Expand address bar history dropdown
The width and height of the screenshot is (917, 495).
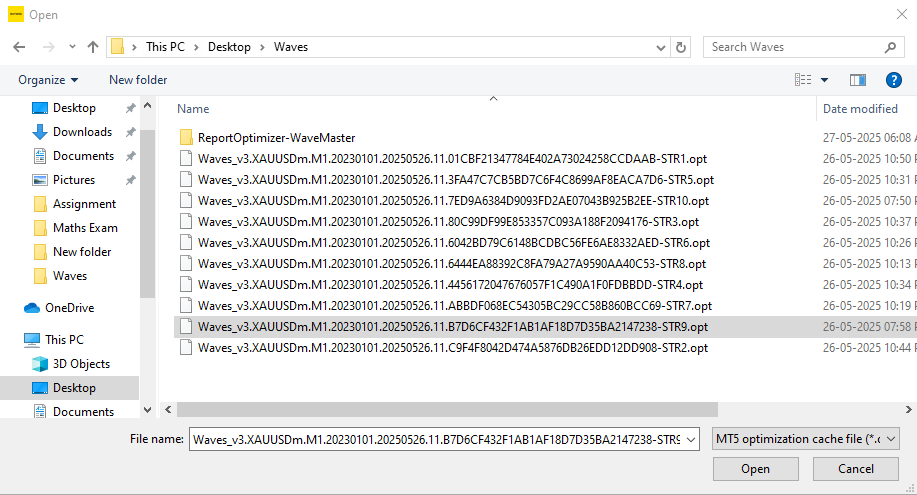(661, 47)
